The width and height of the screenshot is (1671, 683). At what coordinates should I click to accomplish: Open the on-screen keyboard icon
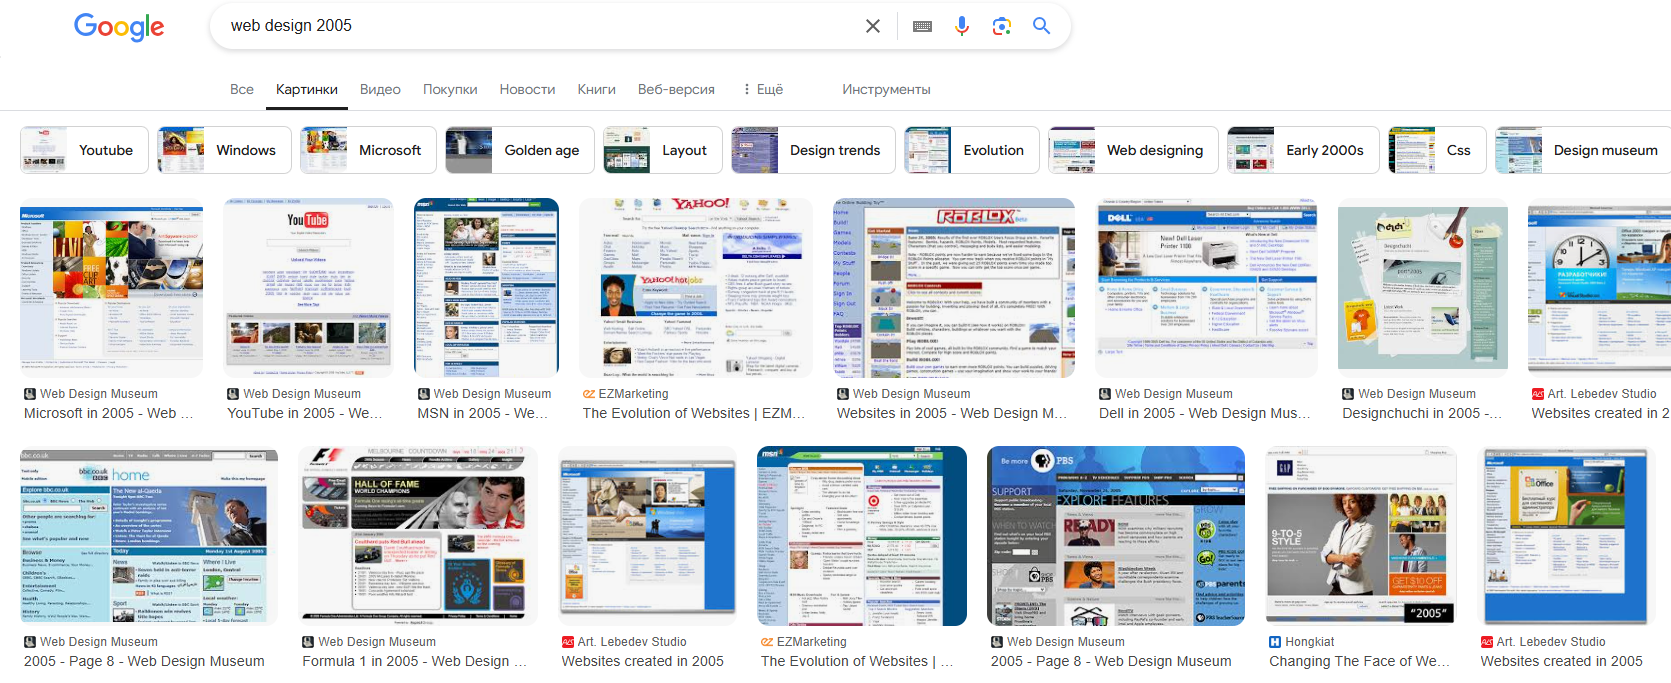click(x=922, y=26)
